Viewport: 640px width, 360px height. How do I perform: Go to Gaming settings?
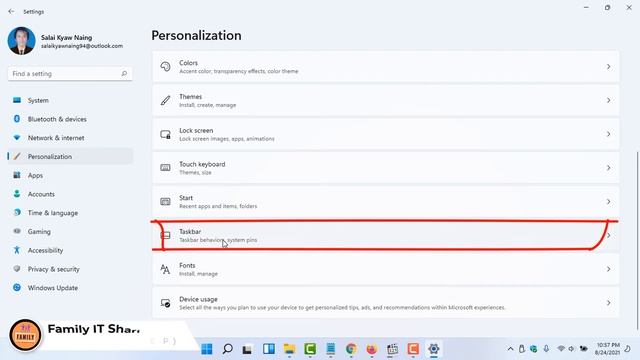tap(70, 231)
